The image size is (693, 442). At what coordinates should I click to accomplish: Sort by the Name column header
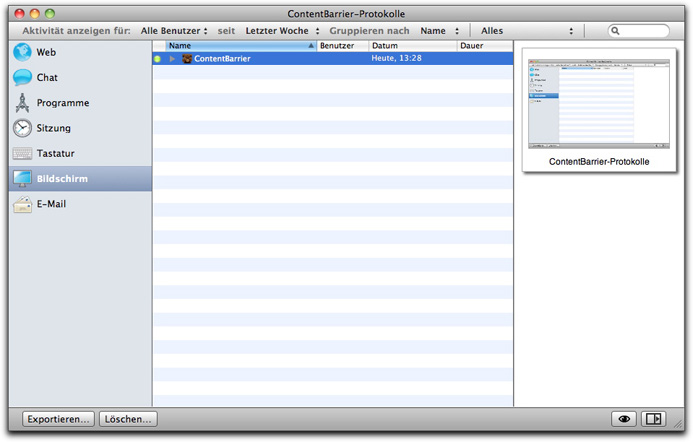(x=241, y=46)
